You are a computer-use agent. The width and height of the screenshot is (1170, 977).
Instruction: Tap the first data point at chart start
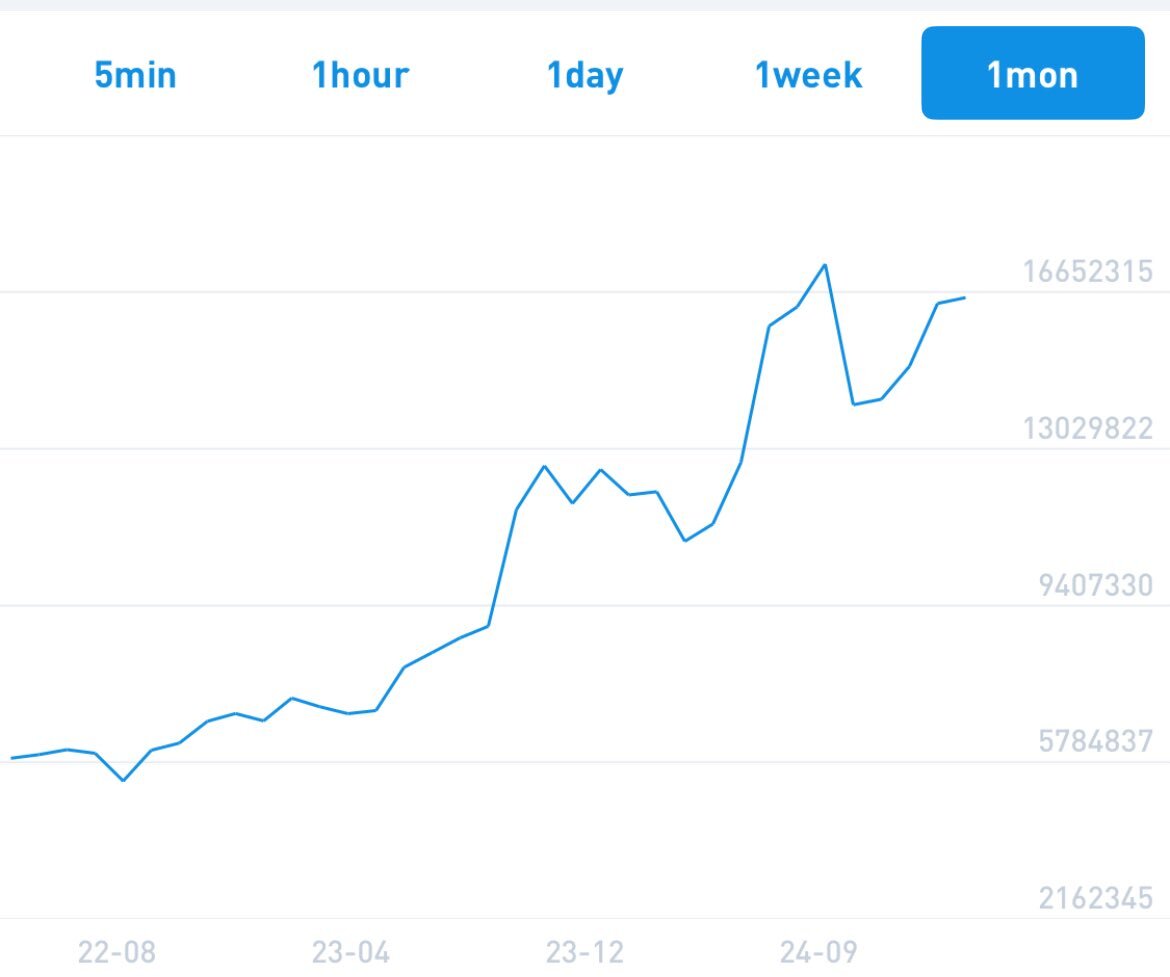(x=12, y=758)
